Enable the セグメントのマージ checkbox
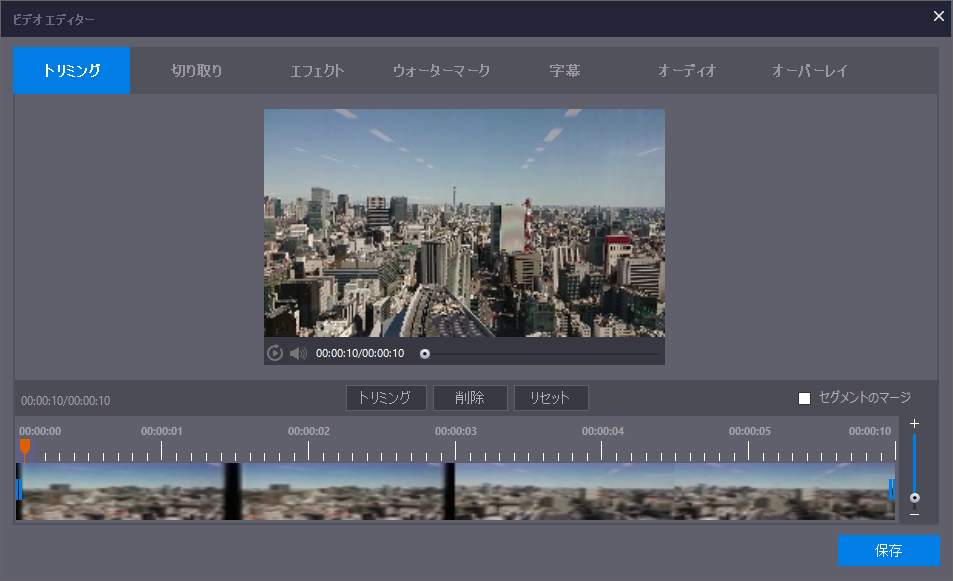This screenshot has height=581, width=953. point(804,399)
